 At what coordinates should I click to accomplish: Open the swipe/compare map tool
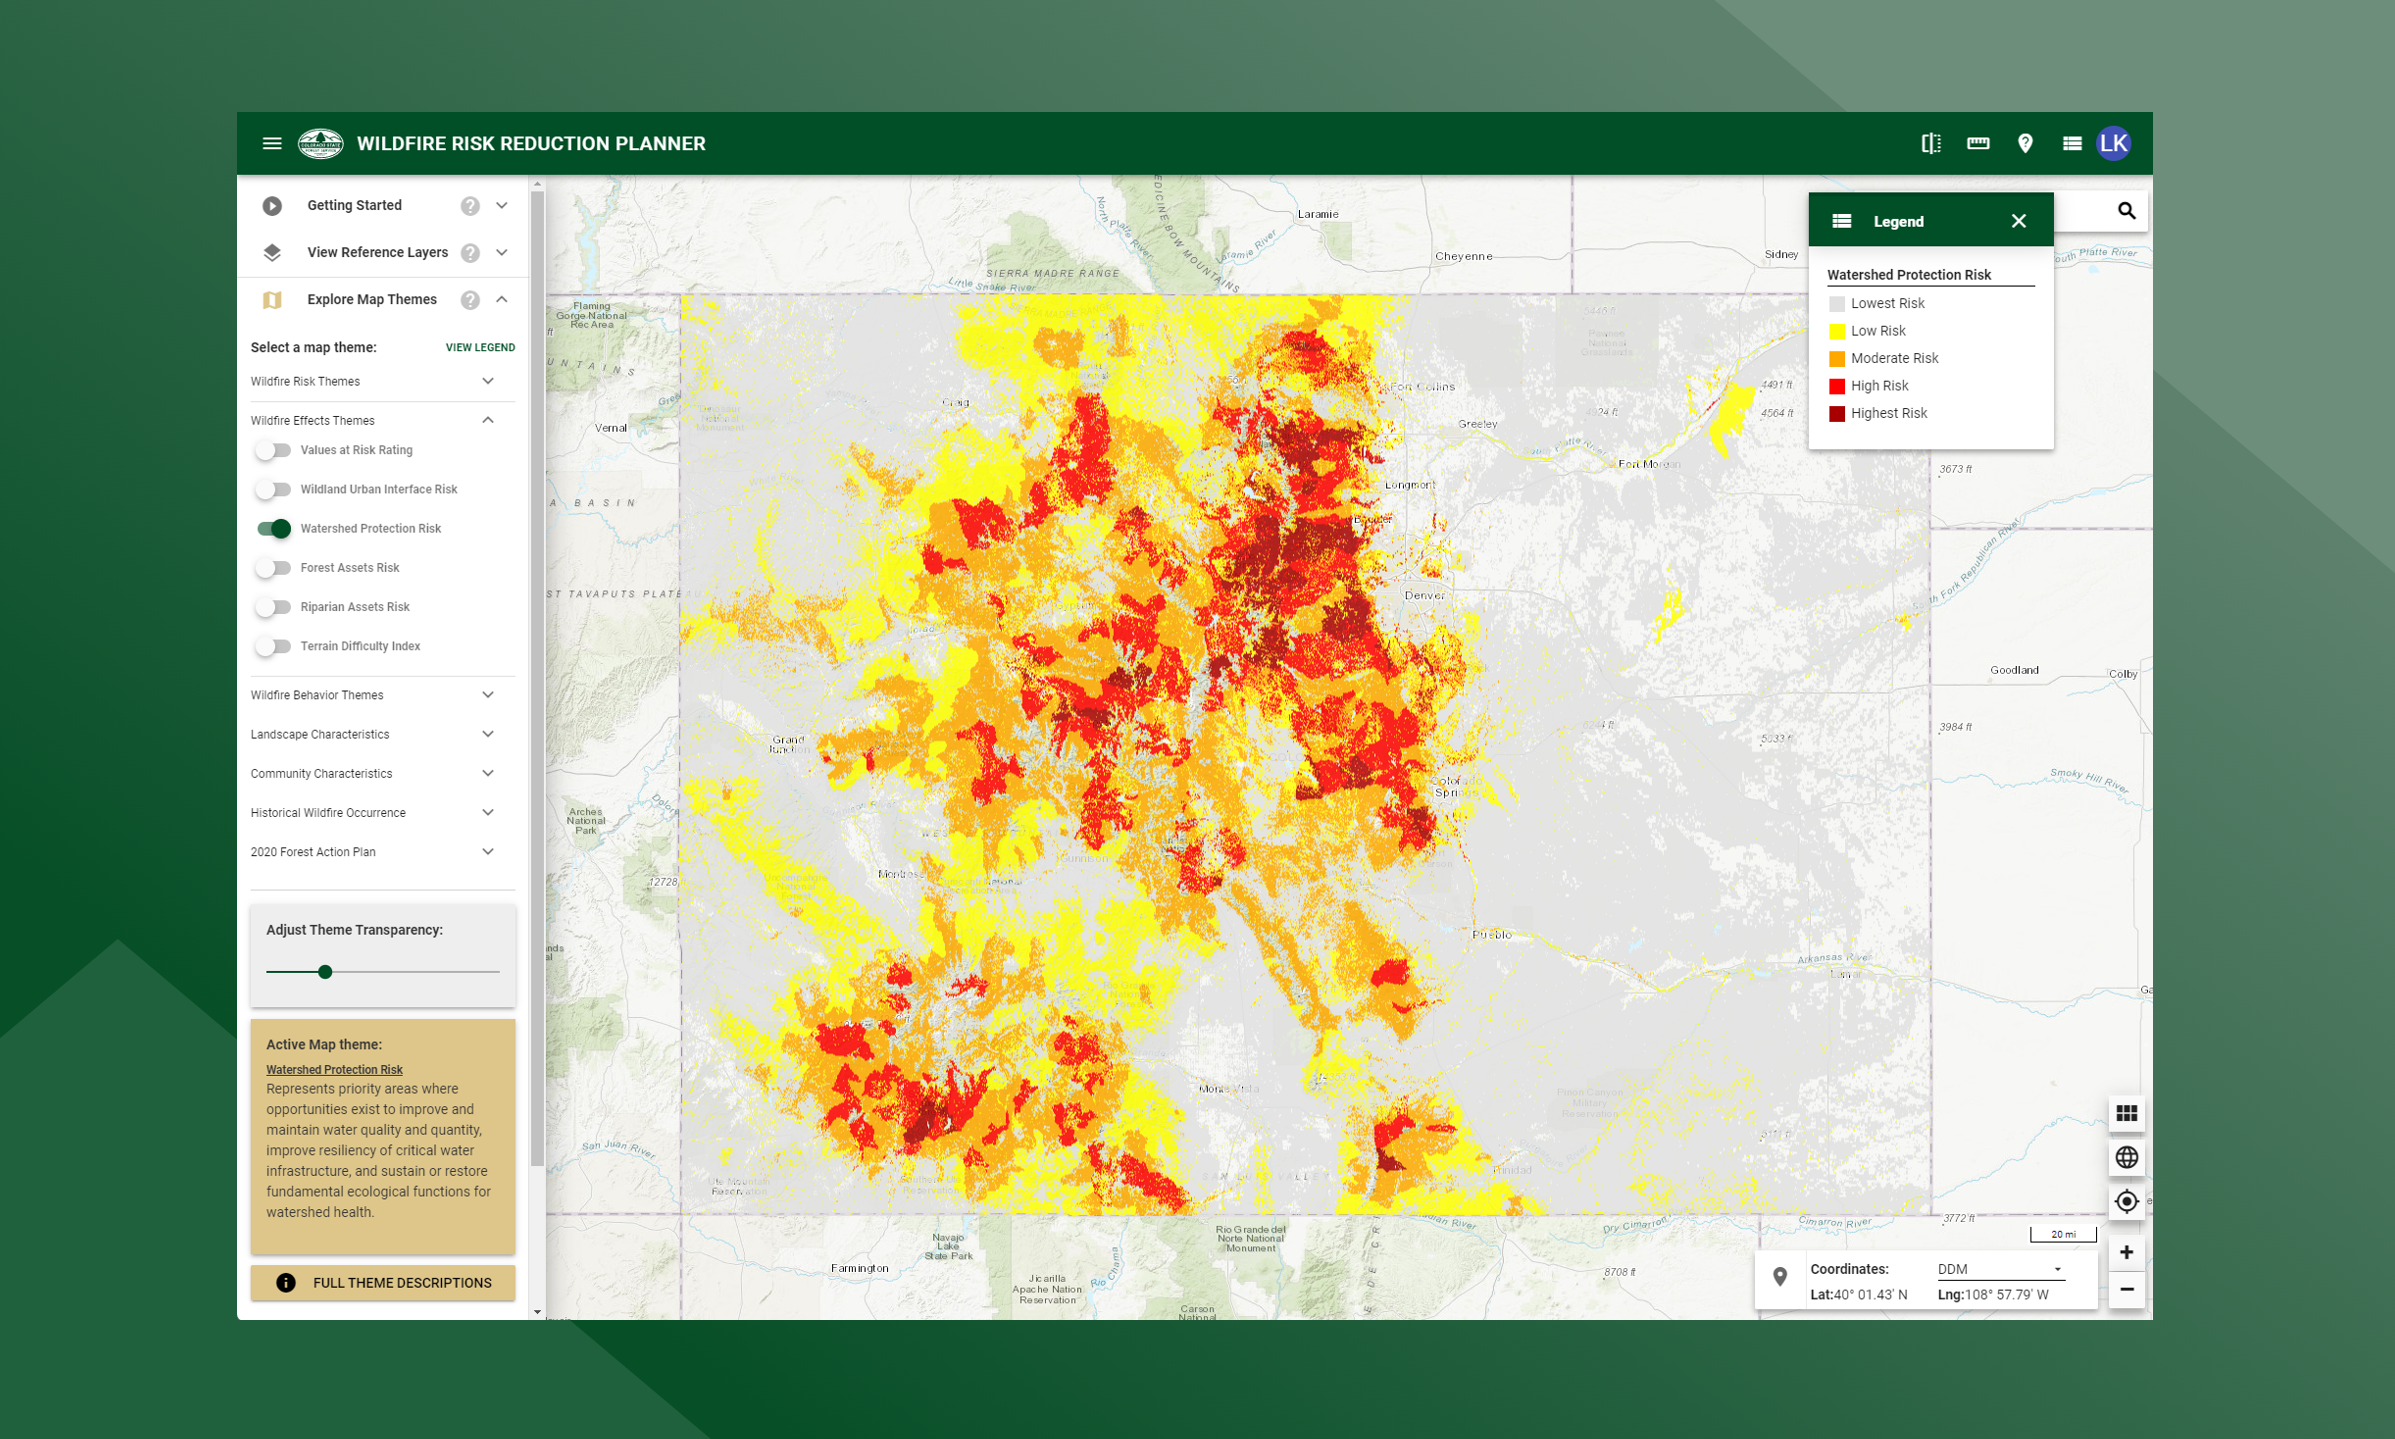[1931, 144]
